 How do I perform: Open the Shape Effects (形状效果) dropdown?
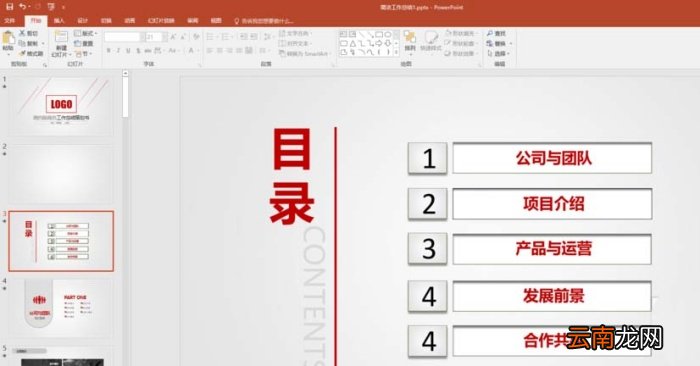pos(461,54)
